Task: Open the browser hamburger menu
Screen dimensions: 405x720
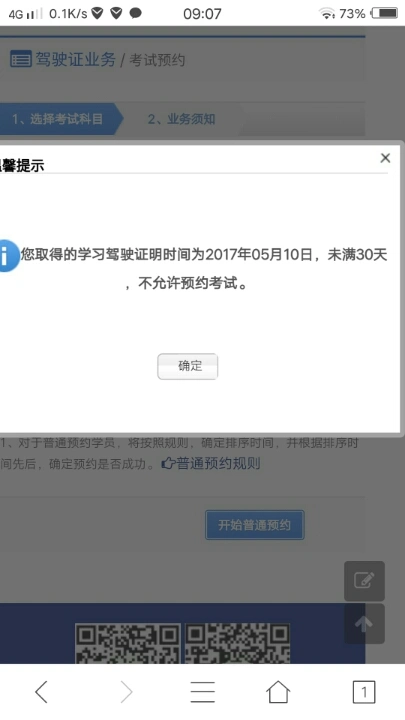Action: 202,692
